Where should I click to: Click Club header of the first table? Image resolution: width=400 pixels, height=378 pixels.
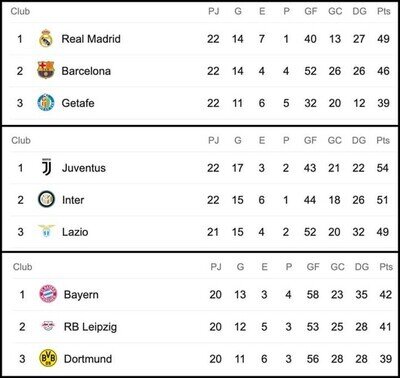click(20, 11)
